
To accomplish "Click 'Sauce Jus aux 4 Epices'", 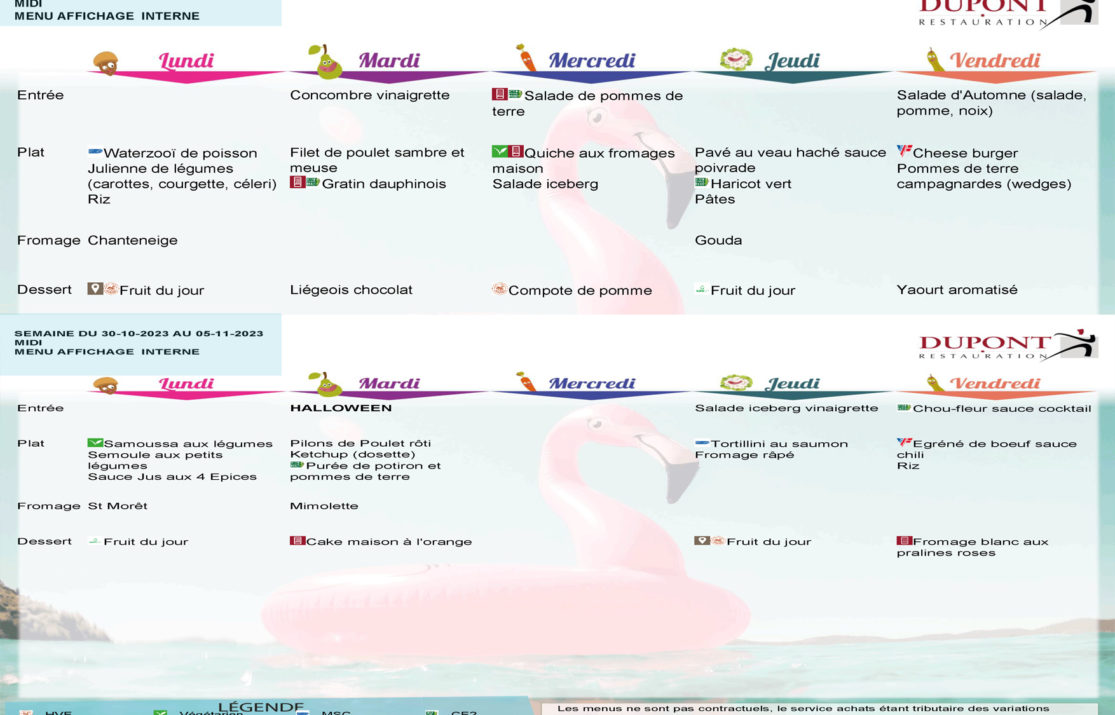I will tap(172, 477).
